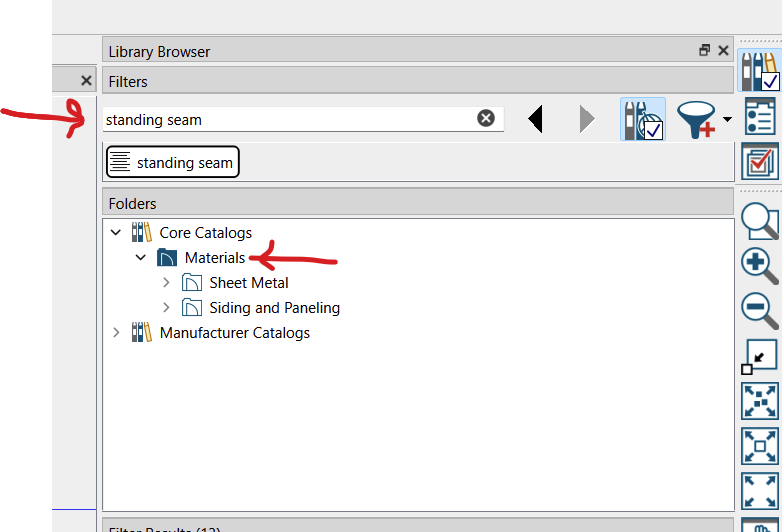Click the add search filter funnel icon
Screen dimensions: 782x532
[x=697, y=120]
